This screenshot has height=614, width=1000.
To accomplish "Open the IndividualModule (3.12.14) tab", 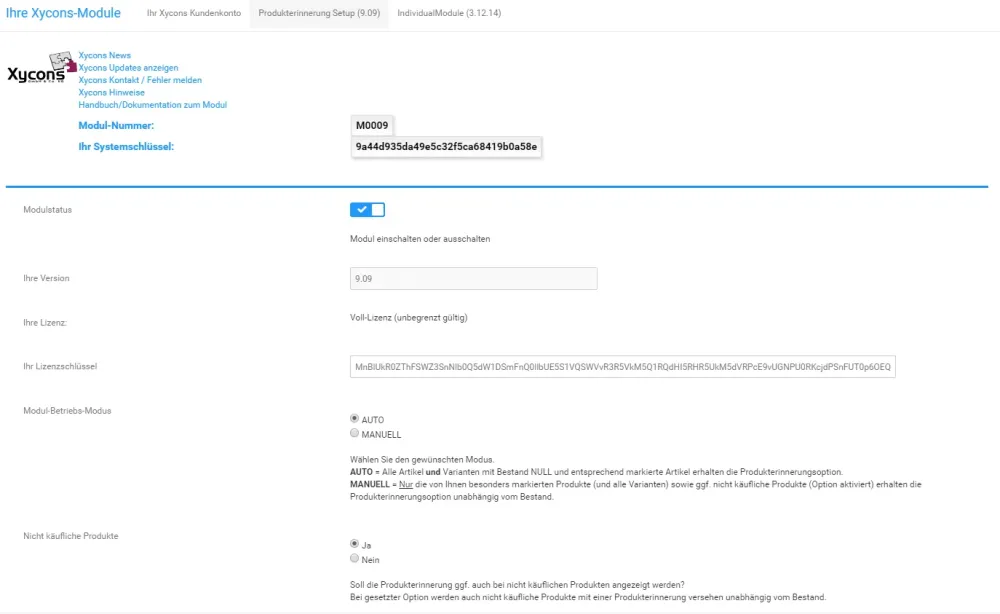I will click(x=449, y=13).
